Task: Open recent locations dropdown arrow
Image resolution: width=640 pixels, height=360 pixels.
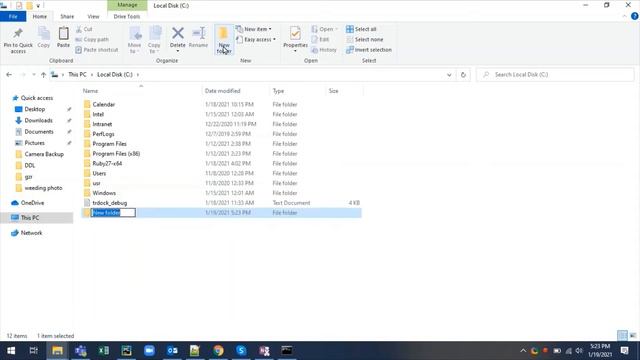Action: click(x=33, y=75)
